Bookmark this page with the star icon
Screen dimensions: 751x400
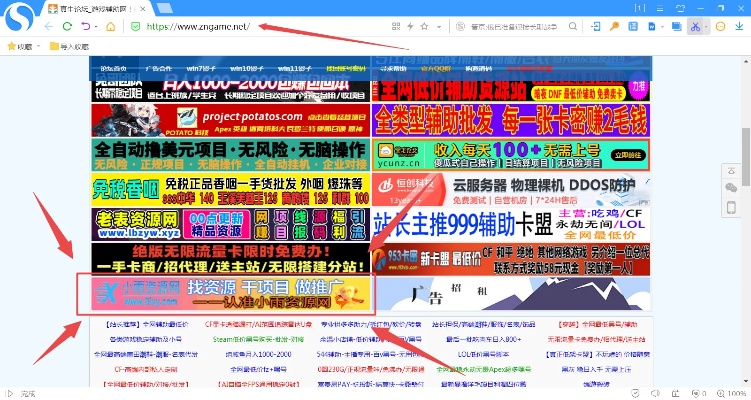click(x=424, y=26)
